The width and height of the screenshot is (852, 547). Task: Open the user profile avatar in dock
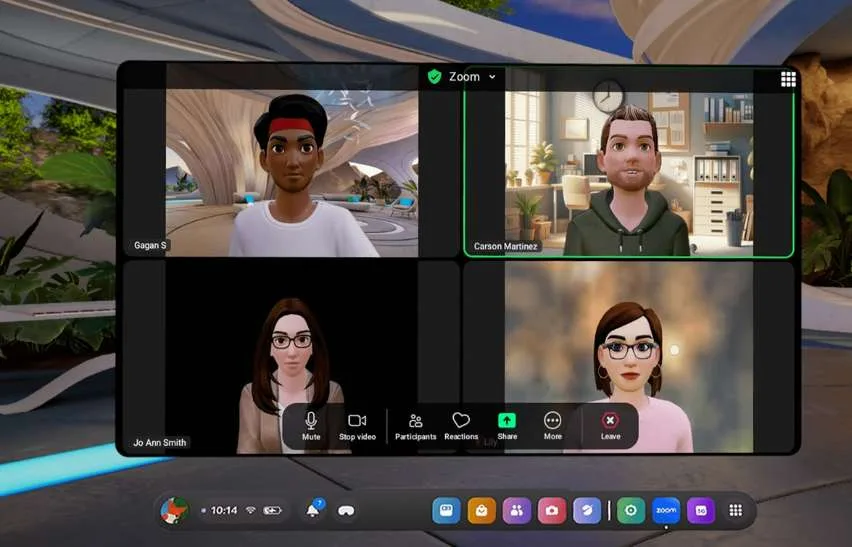tap(174, 511)
